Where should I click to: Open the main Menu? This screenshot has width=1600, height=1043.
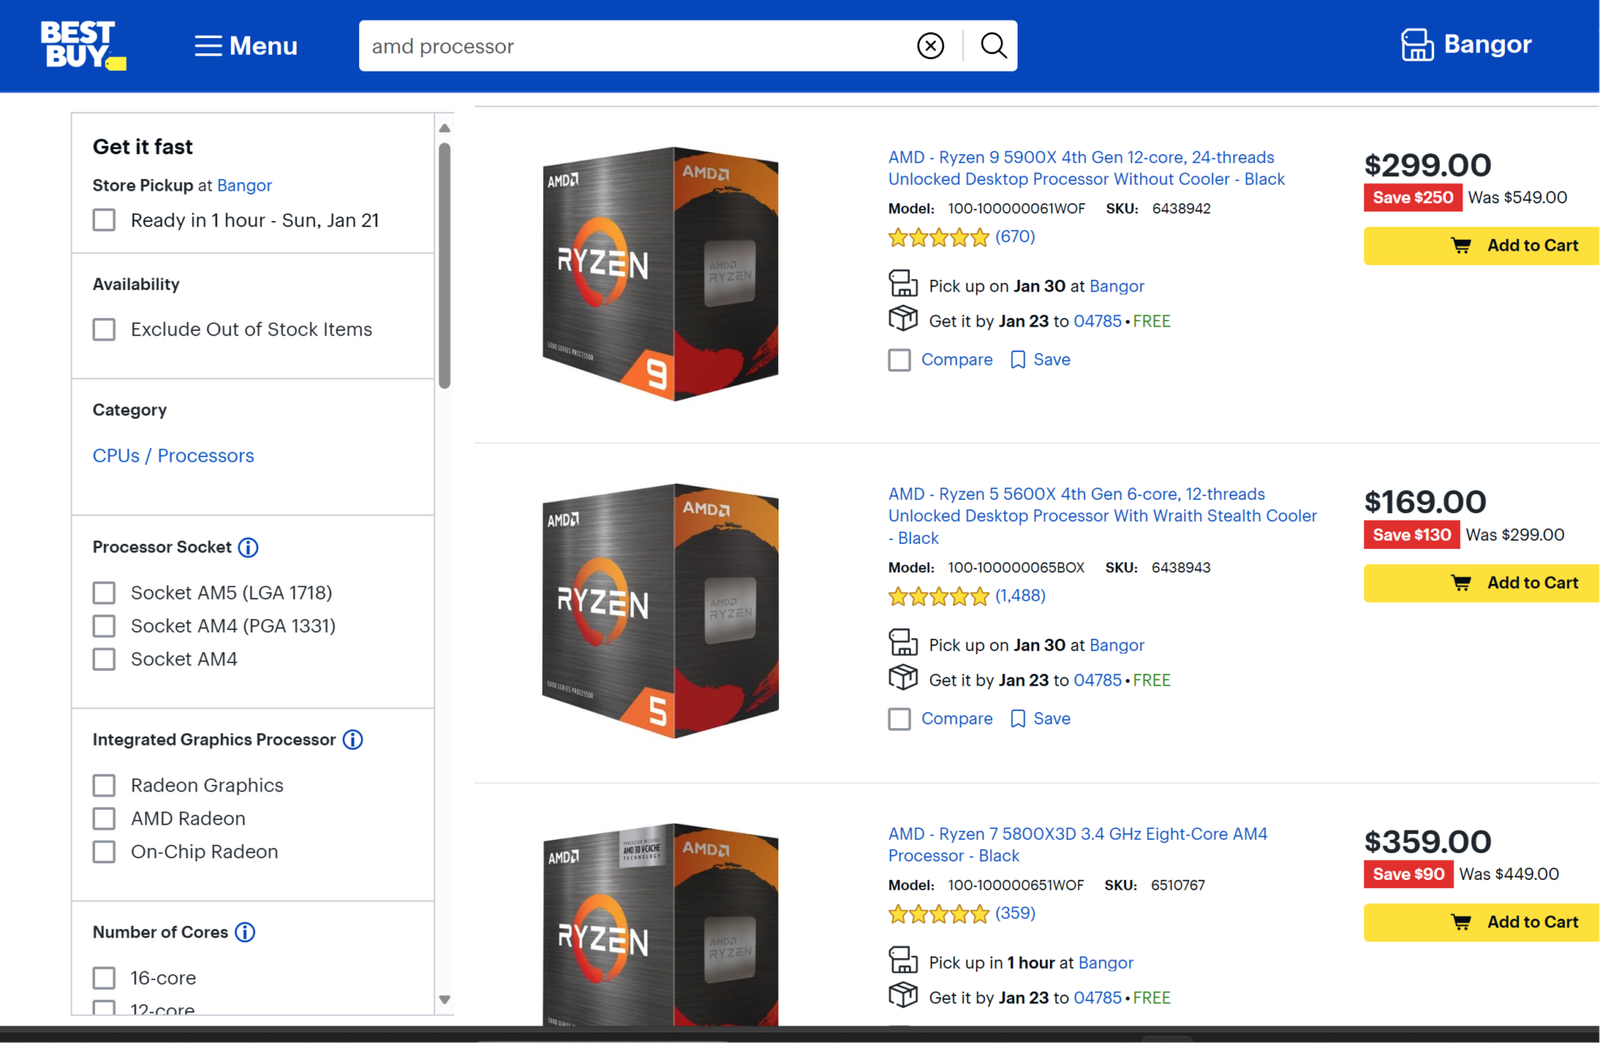pos(246,46)
